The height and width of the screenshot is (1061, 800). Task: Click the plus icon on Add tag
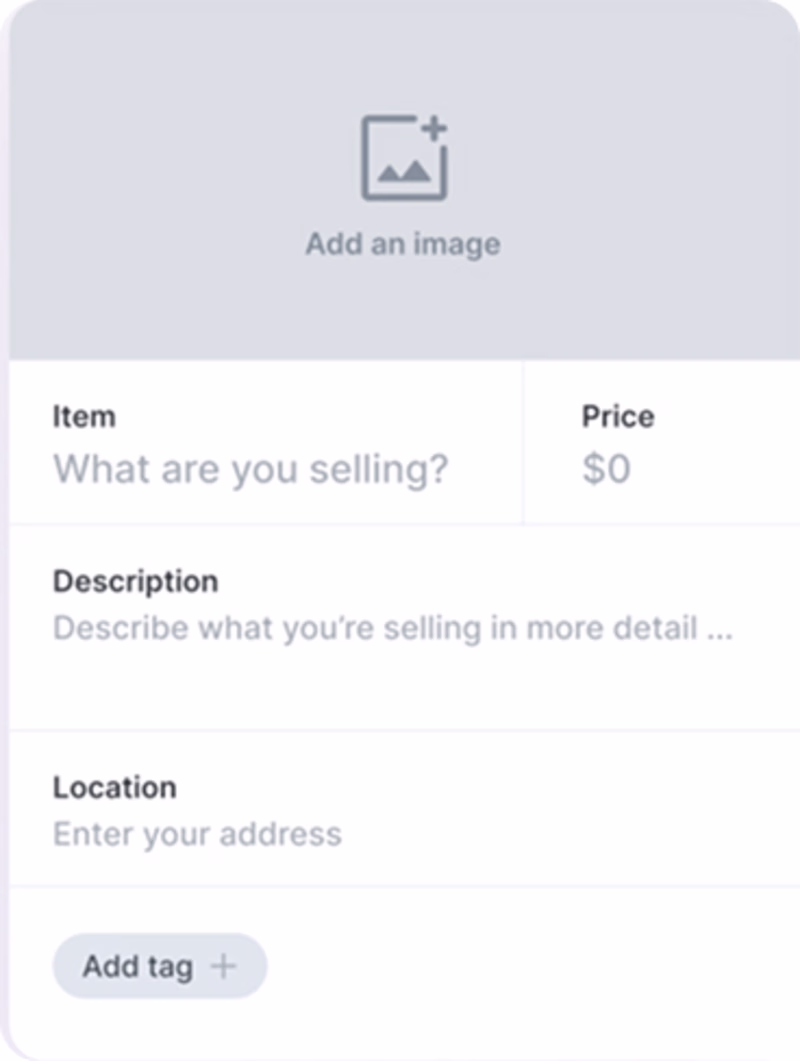tap(223, 966)
